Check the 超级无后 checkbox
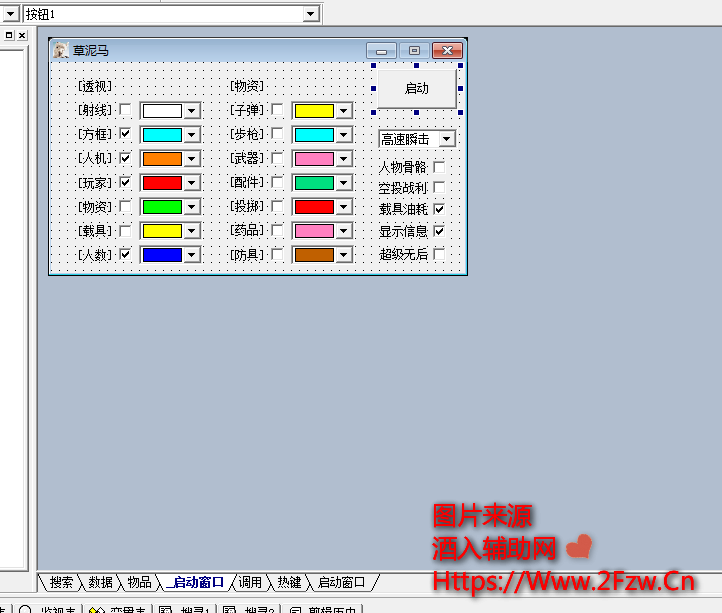The image size is (722, 613). pos(439,254)
